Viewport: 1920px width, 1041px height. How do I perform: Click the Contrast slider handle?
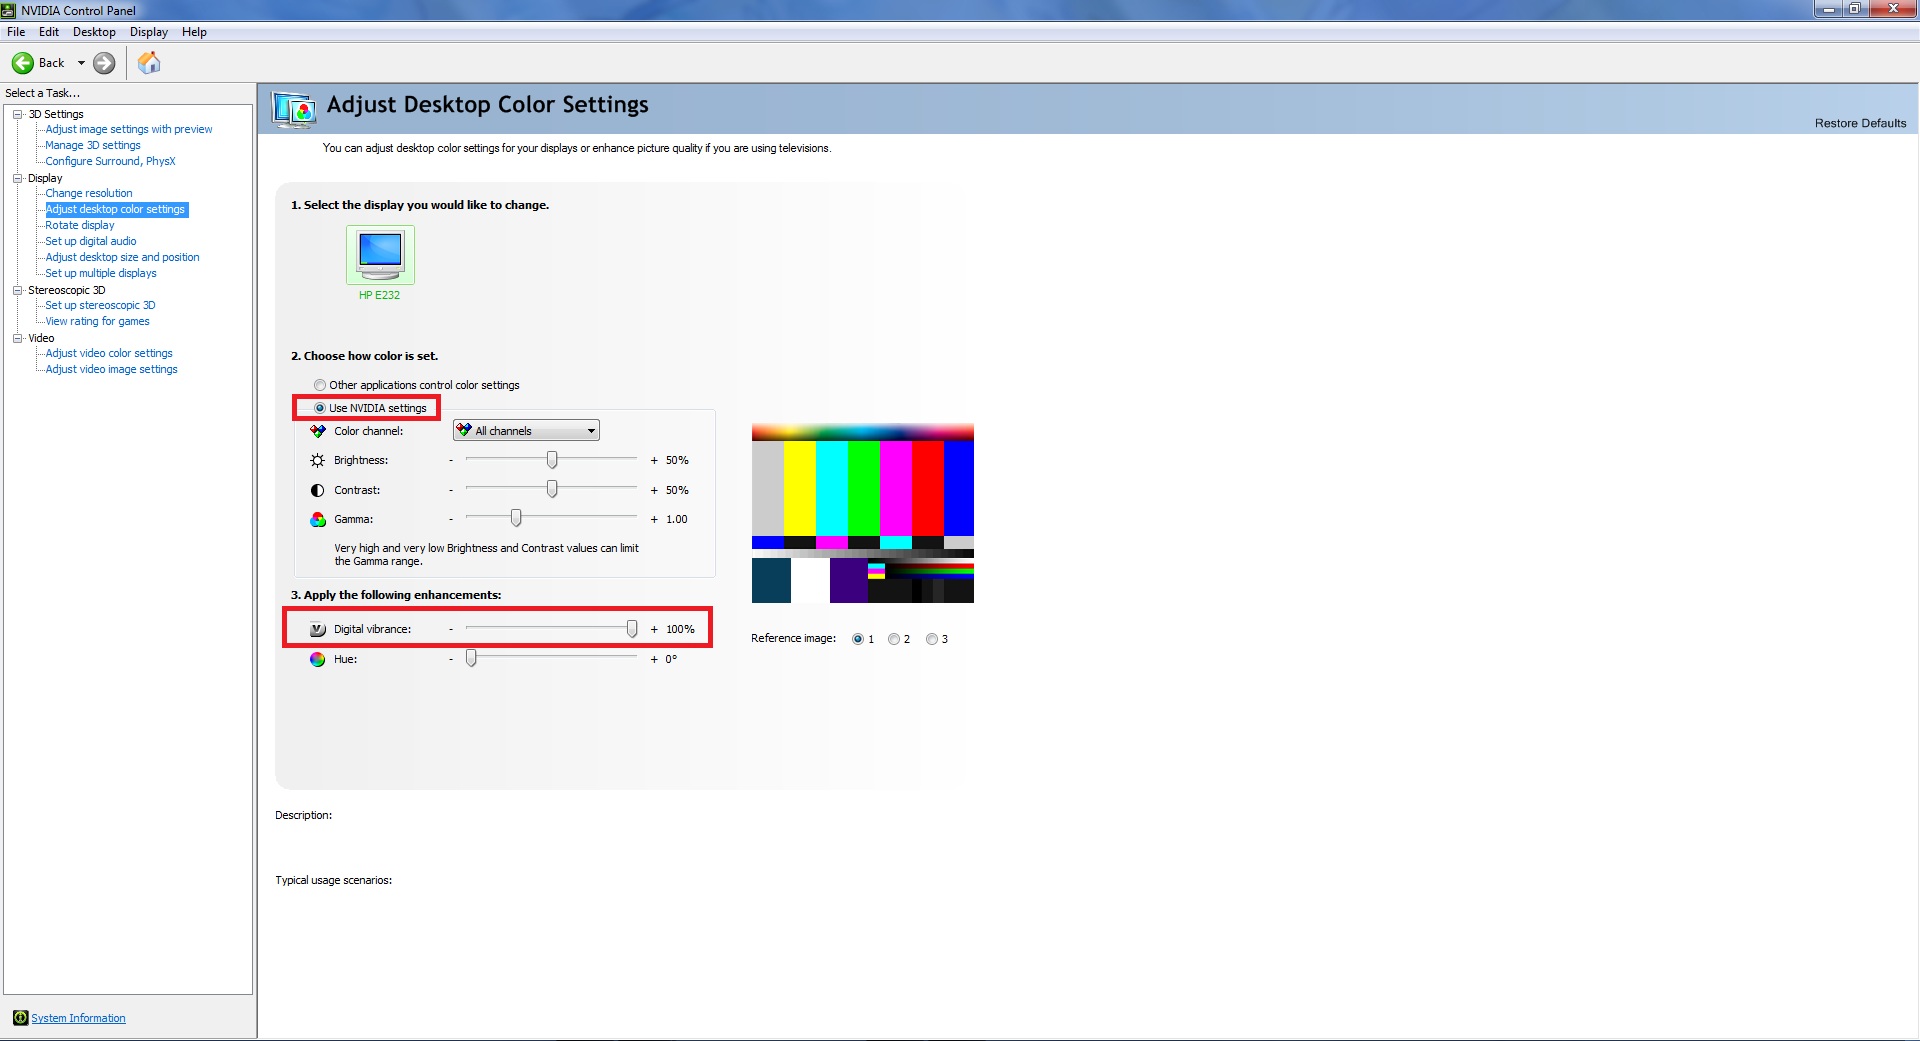coord(552,489)
